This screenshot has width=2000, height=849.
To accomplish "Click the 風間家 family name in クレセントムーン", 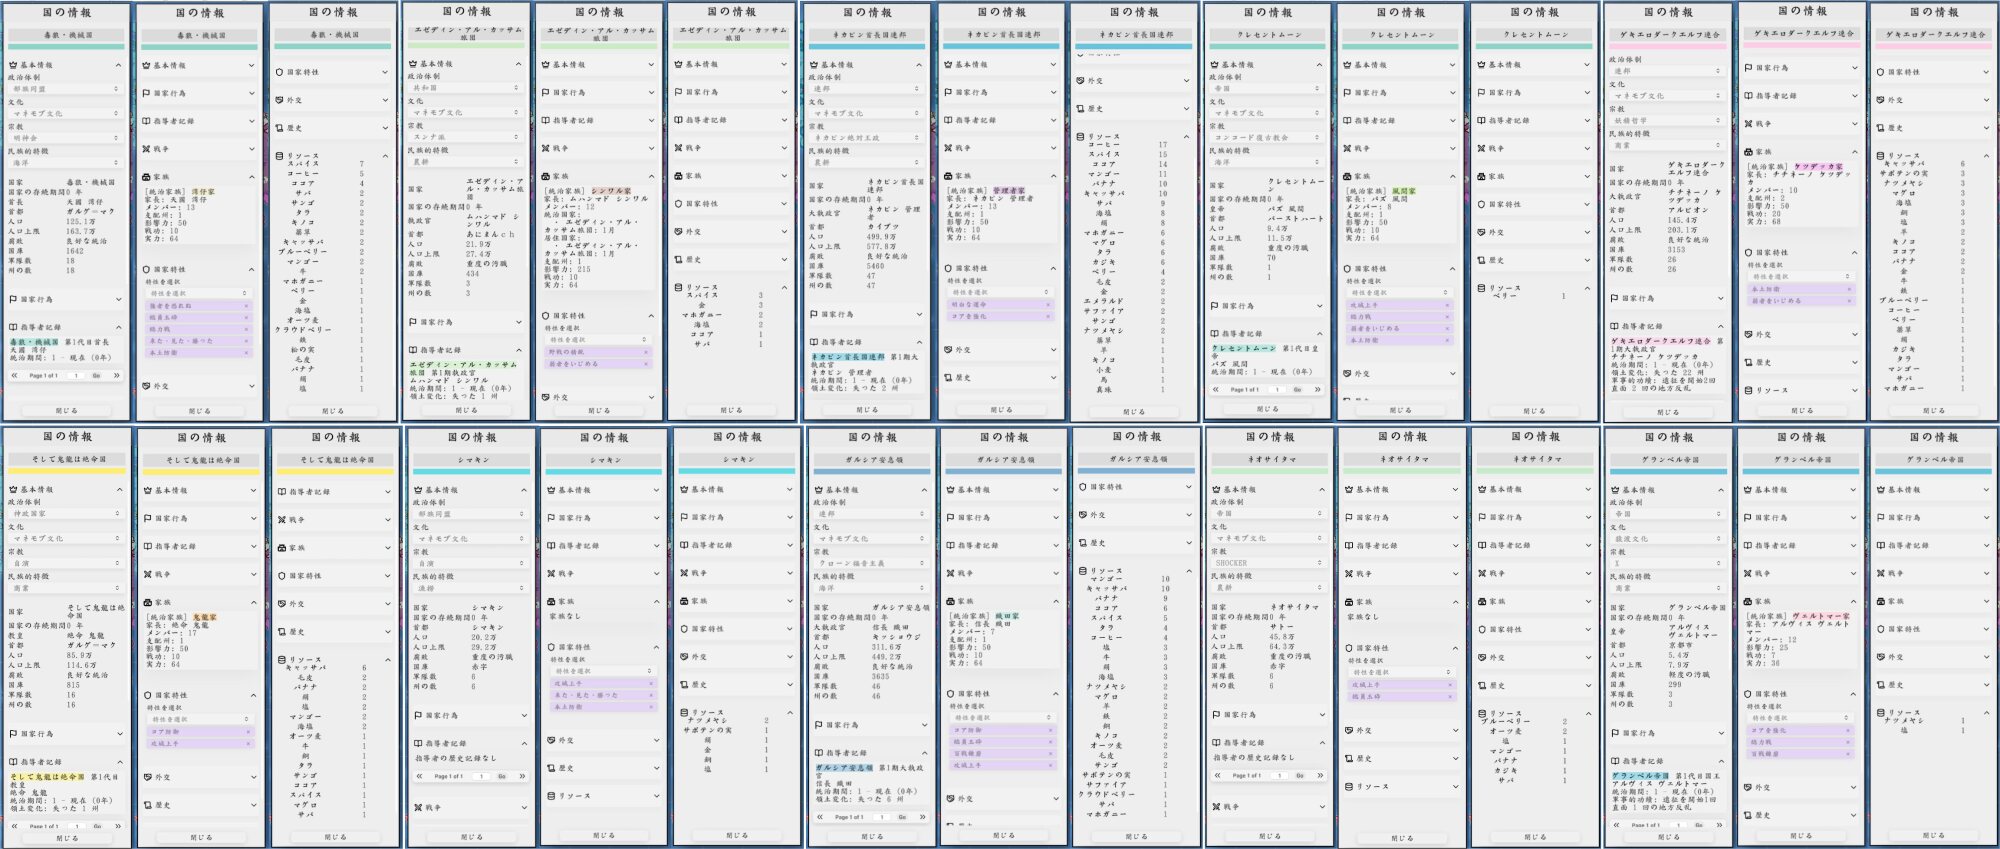I will (x=1403, y=190).
